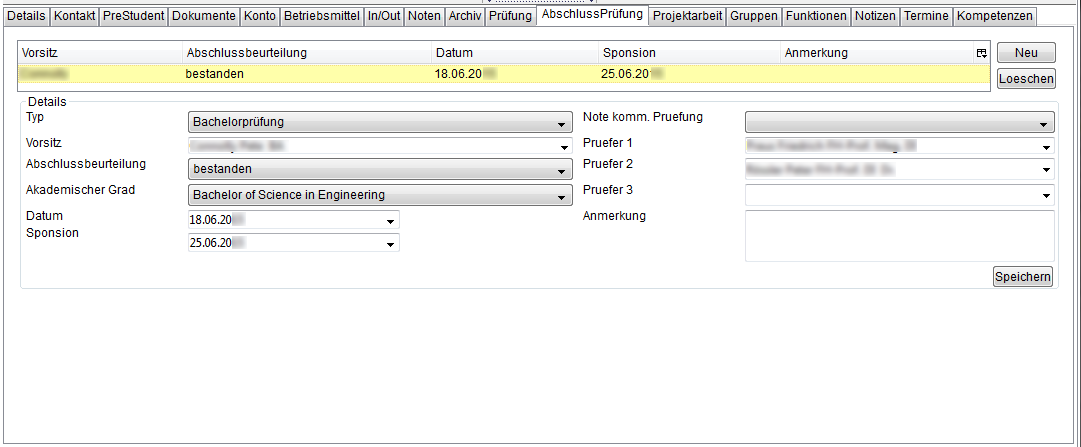Open the Pruefer 3 dropdown
Screen dimensions: 1081x447
click(899, 196)
